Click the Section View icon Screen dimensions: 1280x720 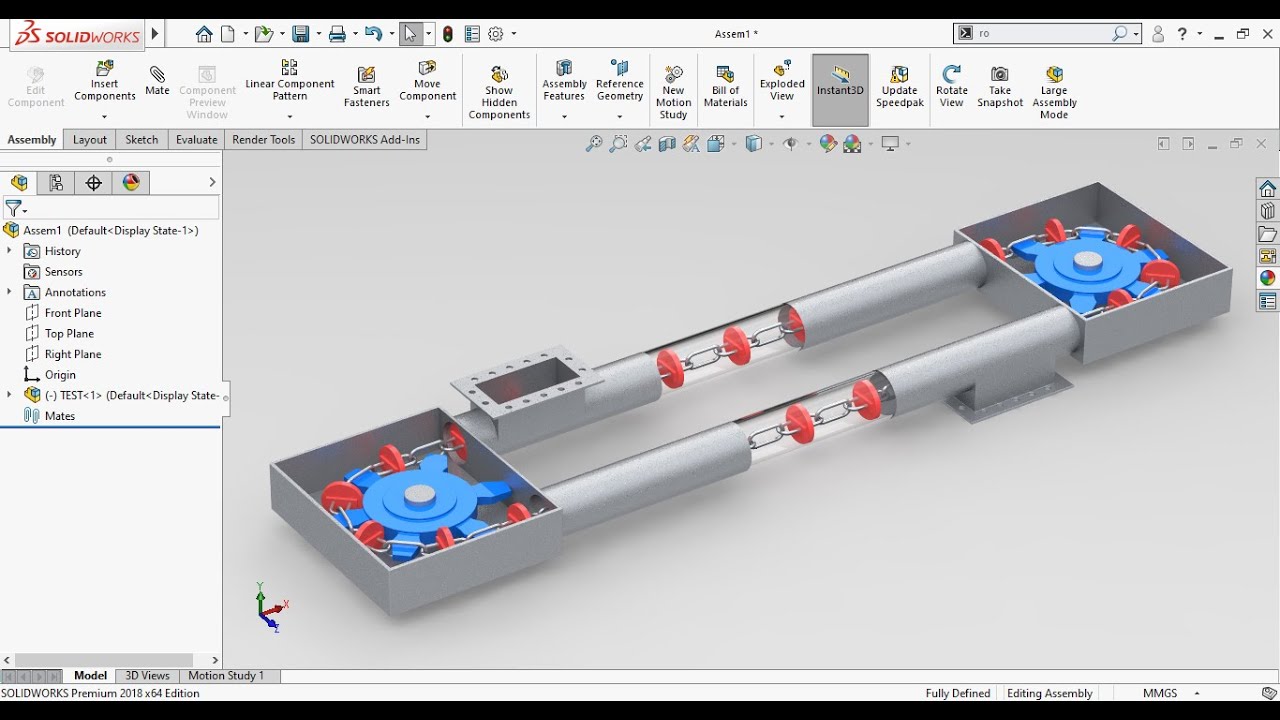pos(667,144)
